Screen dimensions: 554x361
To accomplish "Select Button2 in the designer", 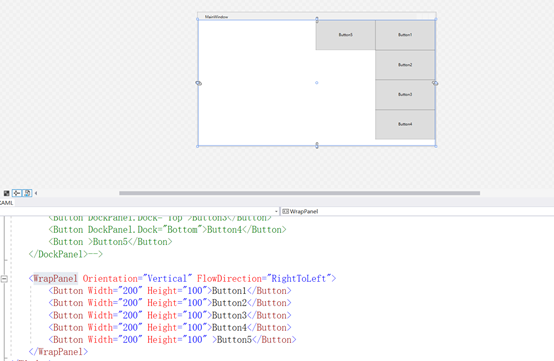I will pyautogui.click(x=405, y=65).
